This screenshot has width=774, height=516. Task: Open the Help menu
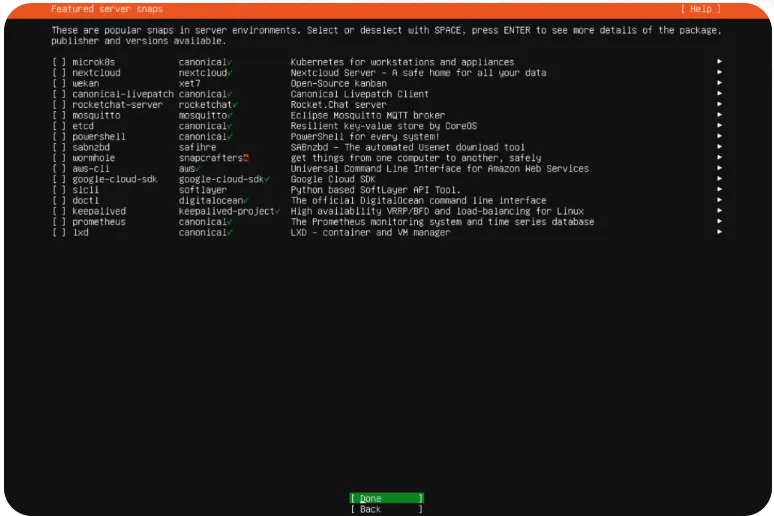[700, 9]
